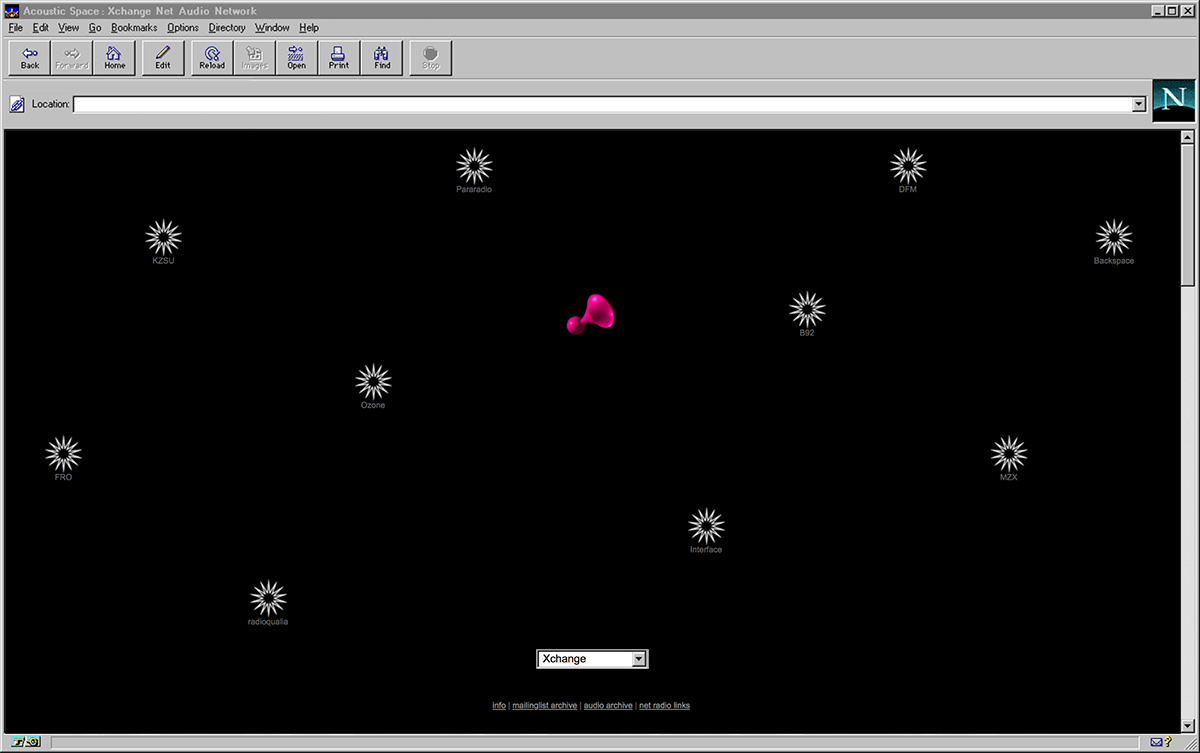Image resolution: width=1200 pixels, height=753 pixels.
Task: Select the MZX star icon
Action: coord(1009,454)
